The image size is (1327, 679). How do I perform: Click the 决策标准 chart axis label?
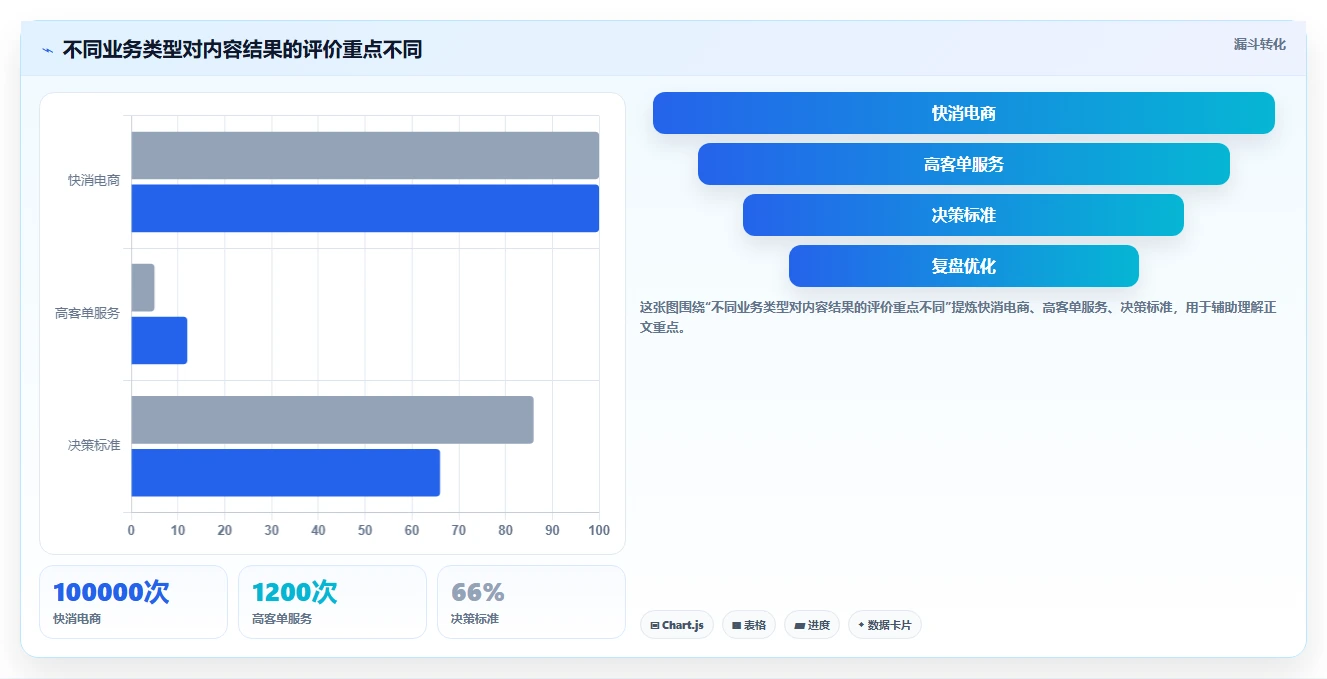coord(94,445)
